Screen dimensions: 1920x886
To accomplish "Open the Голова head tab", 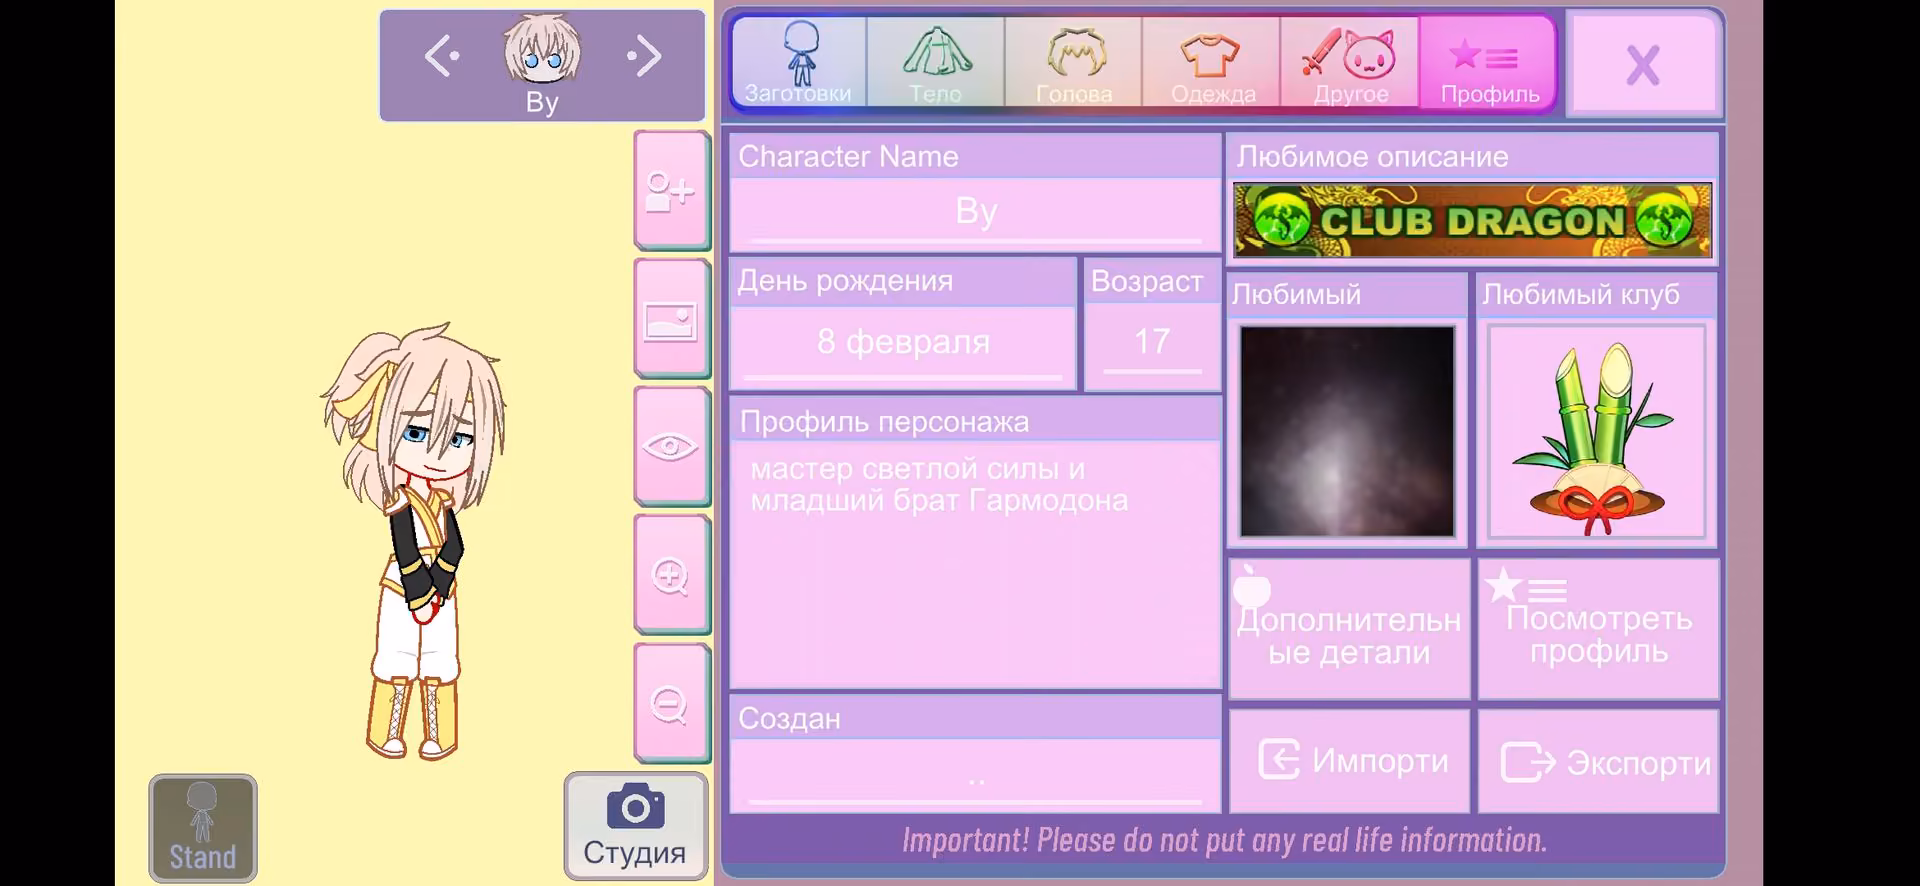I will [x=1074, y=62].
